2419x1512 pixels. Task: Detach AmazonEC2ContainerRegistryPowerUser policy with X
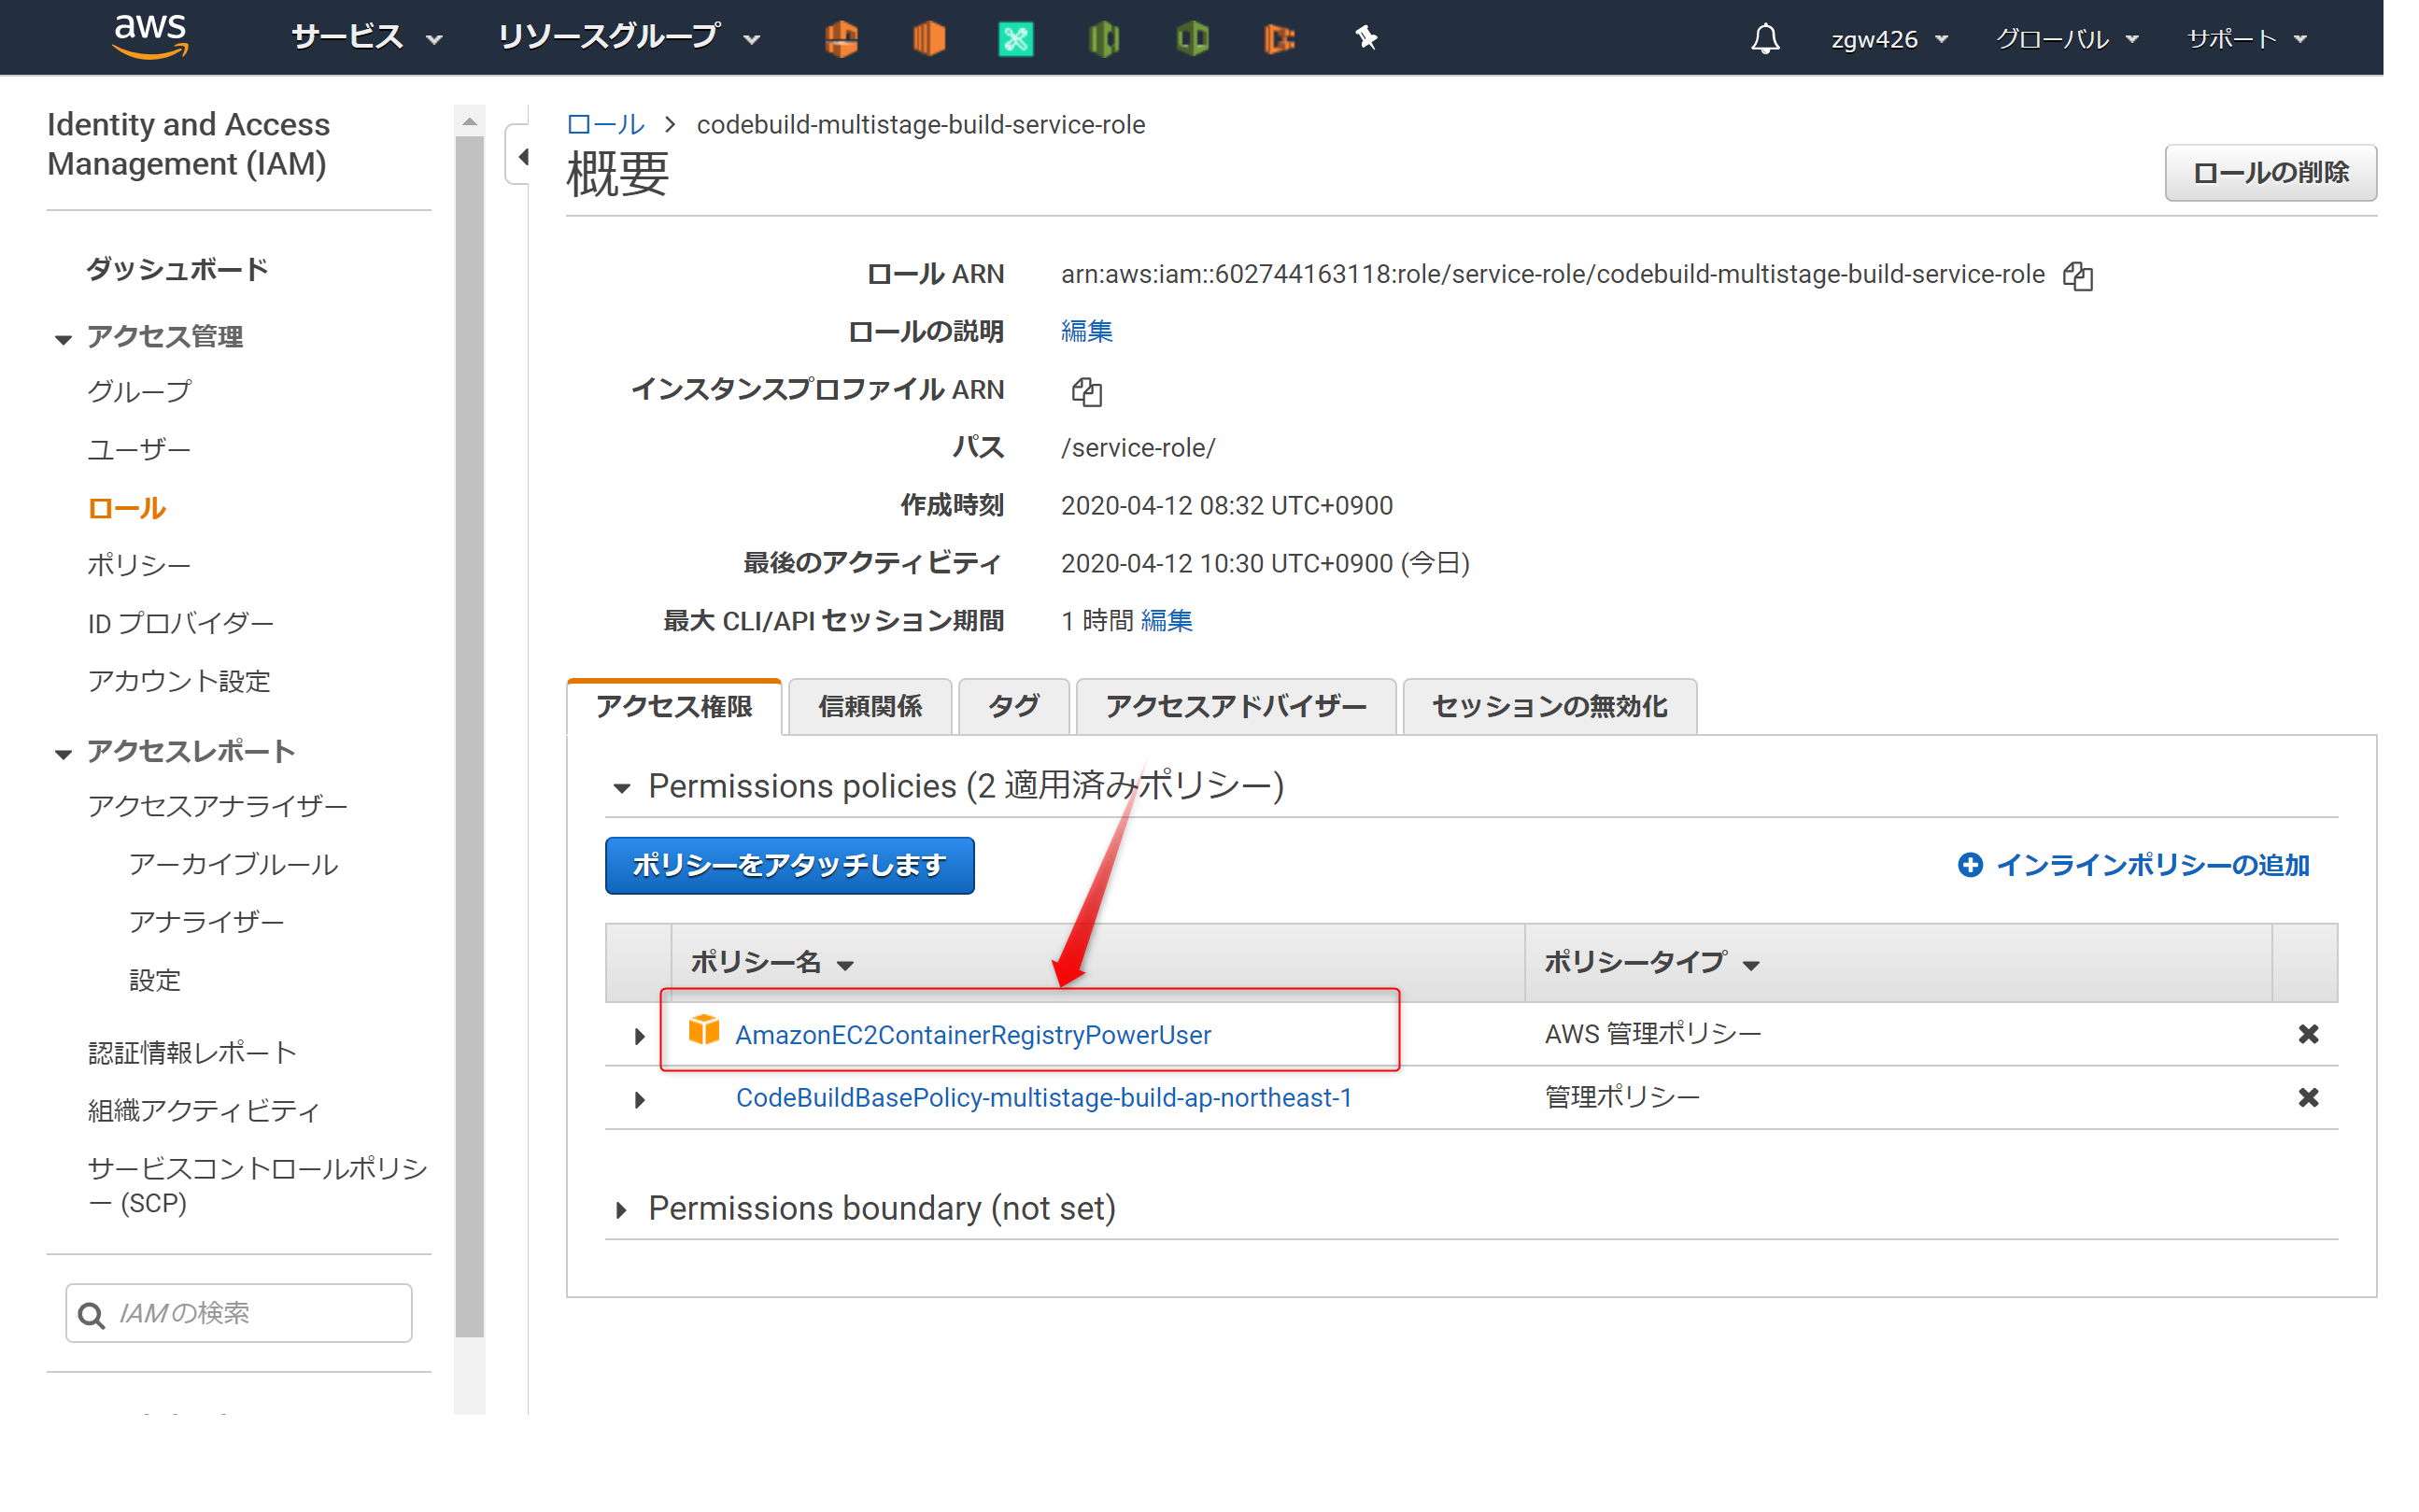[2307, 1034]
